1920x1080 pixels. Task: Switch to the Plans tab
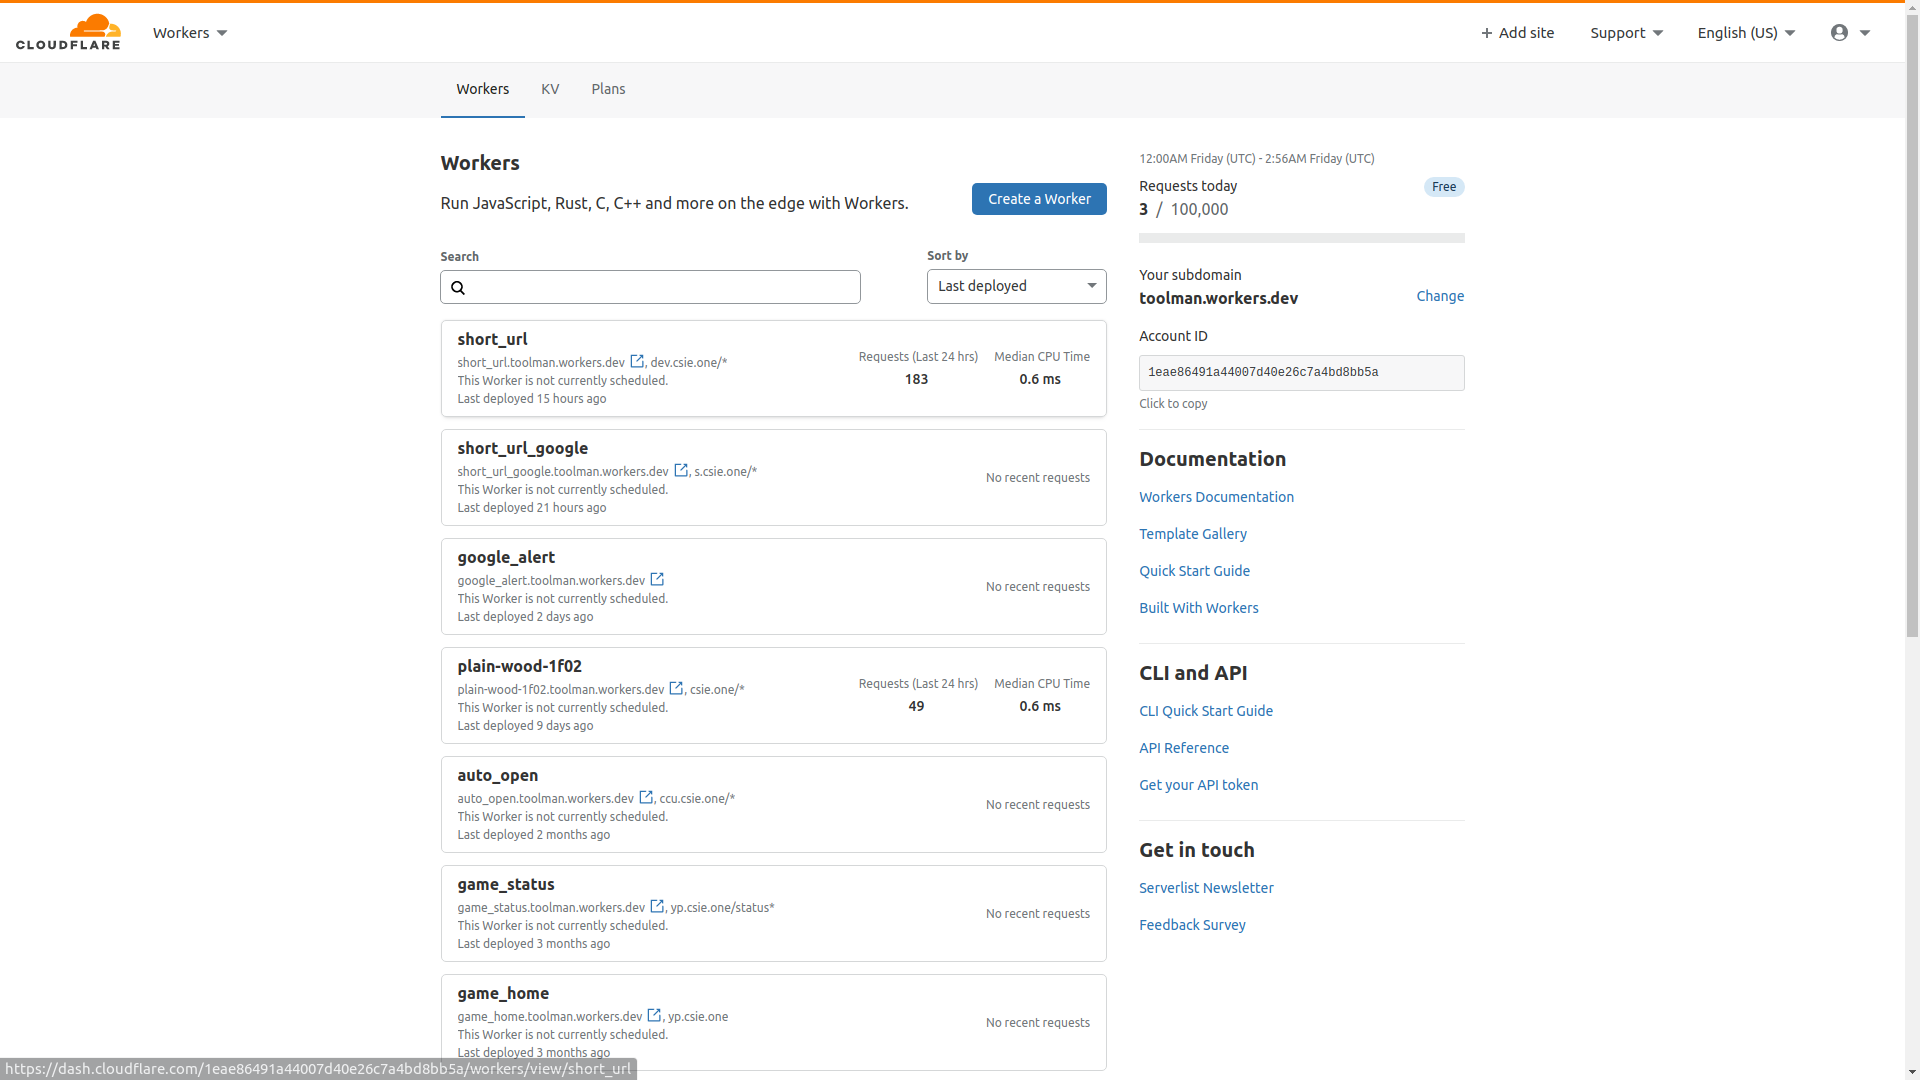coord(608,89)
